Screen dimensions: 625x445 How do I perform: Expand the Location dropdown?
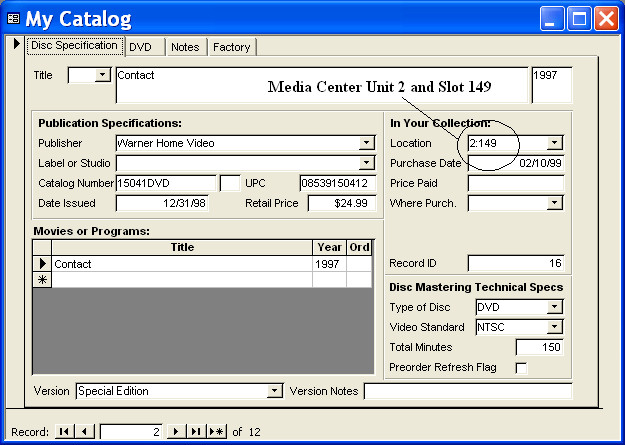coord(555,143)
